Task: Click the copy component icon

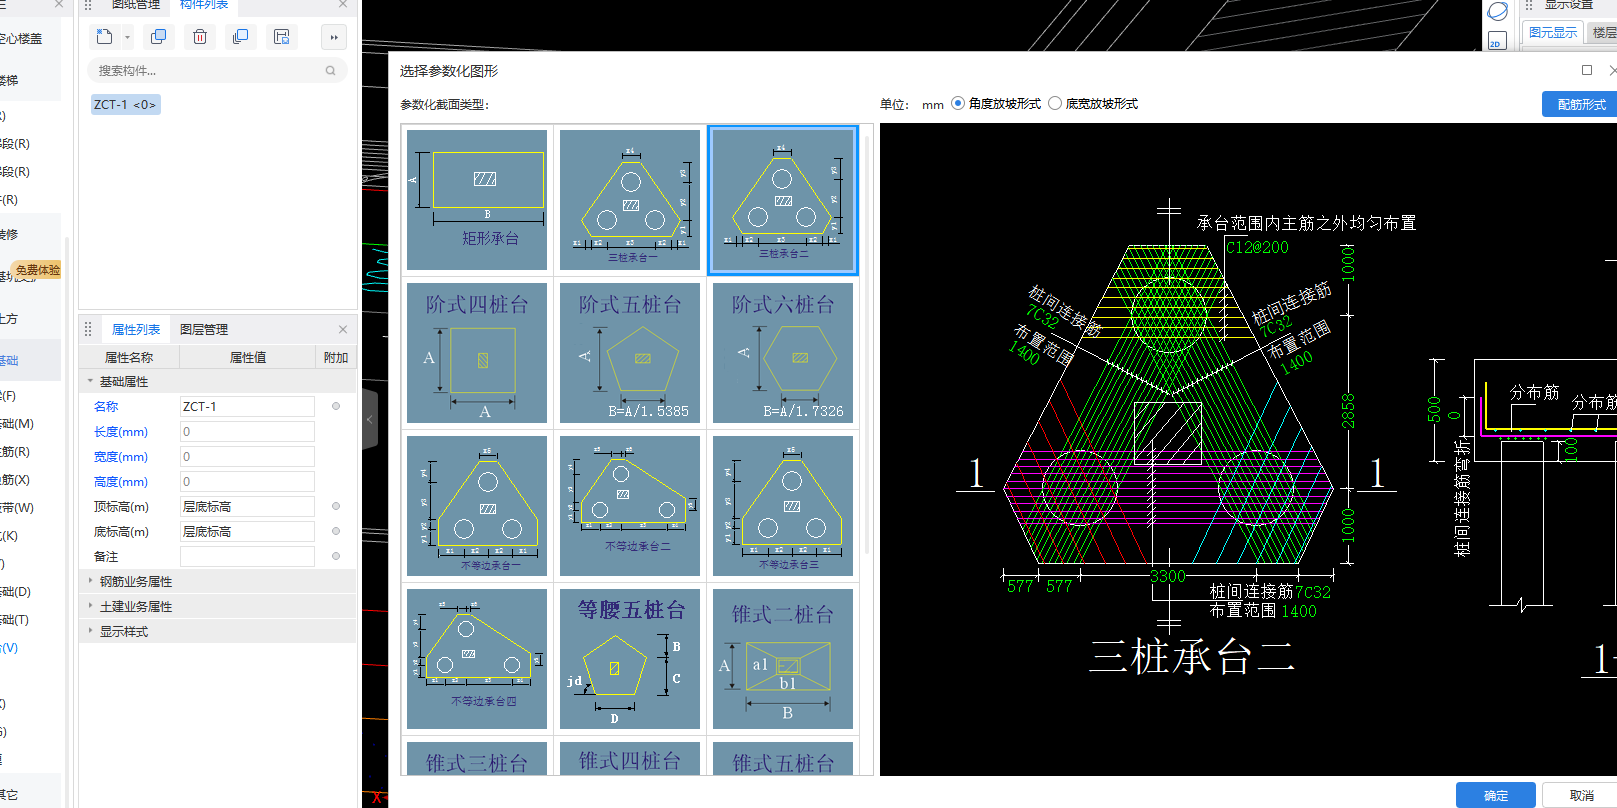Action: (158, 37)
